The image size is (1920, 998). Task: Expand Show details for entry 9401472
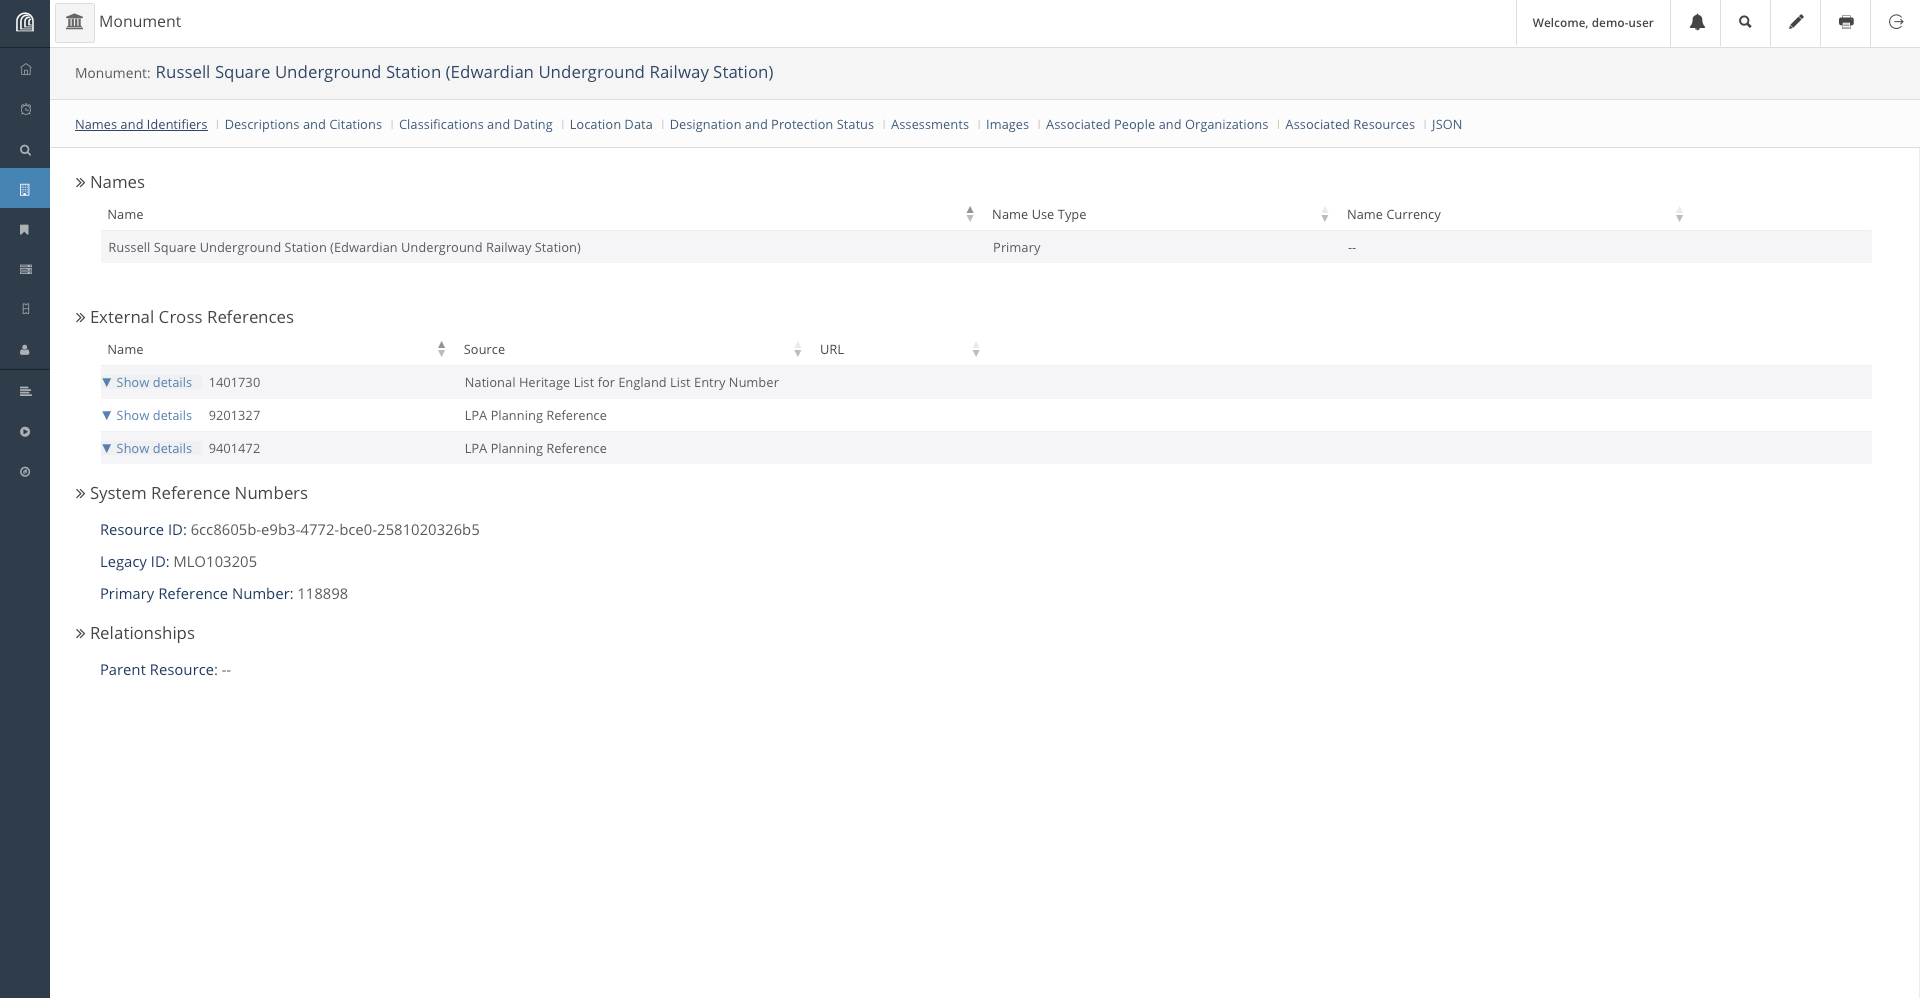click(148, 448)
